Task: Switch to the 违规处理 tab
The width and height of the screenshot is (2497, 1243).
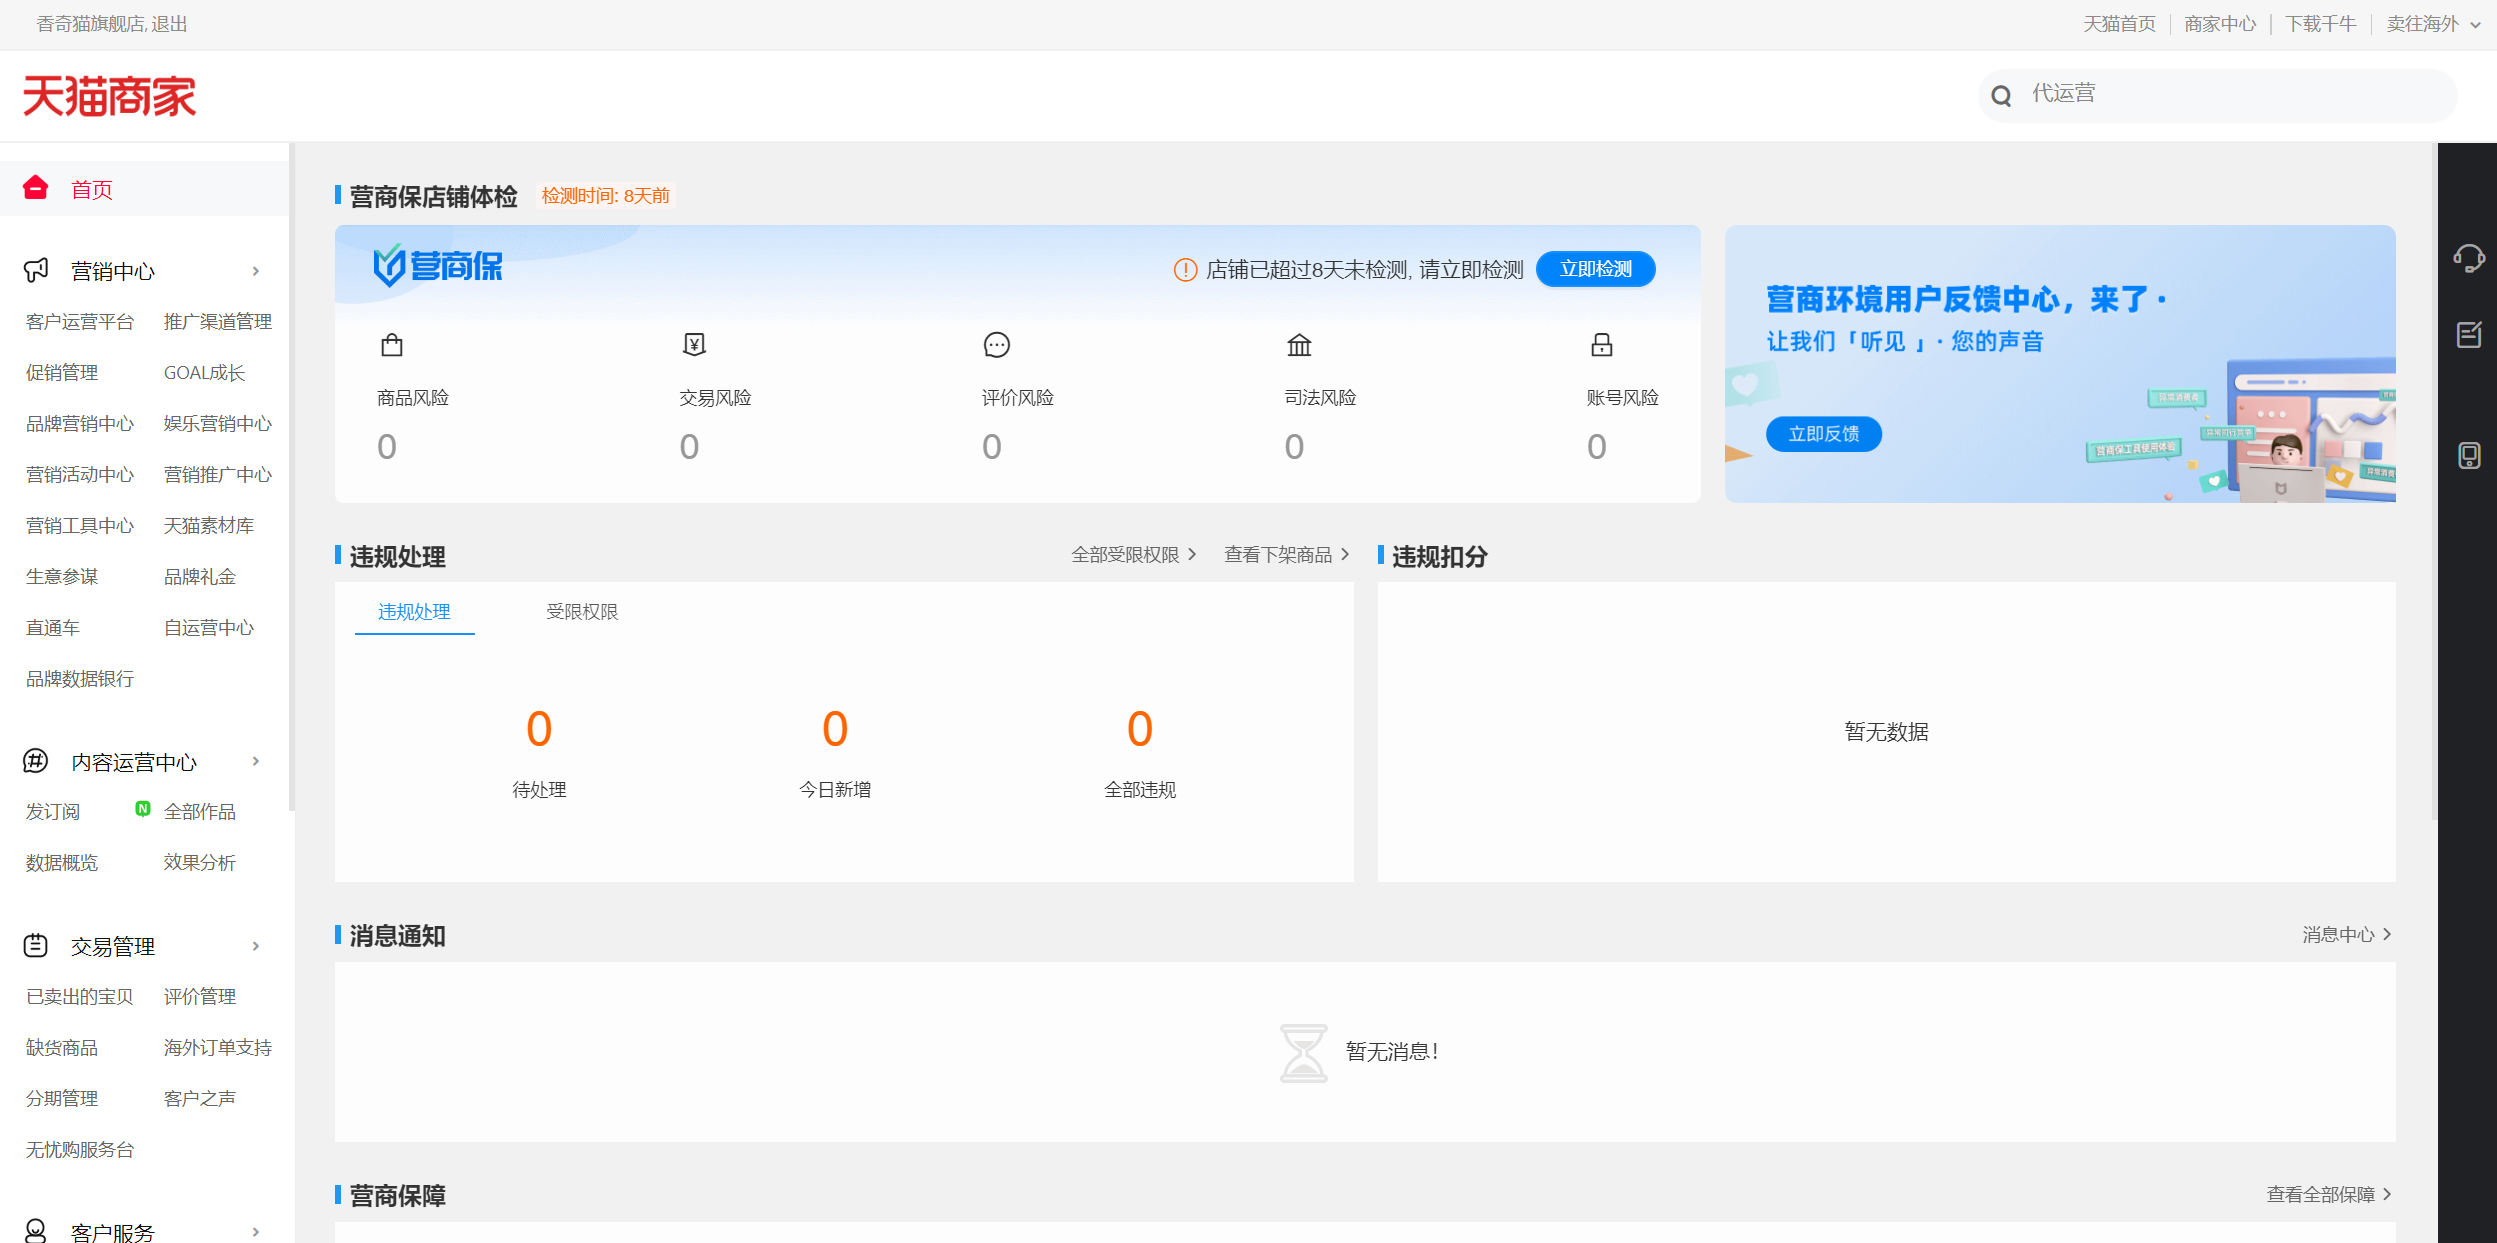Action: tap(414, 611)
